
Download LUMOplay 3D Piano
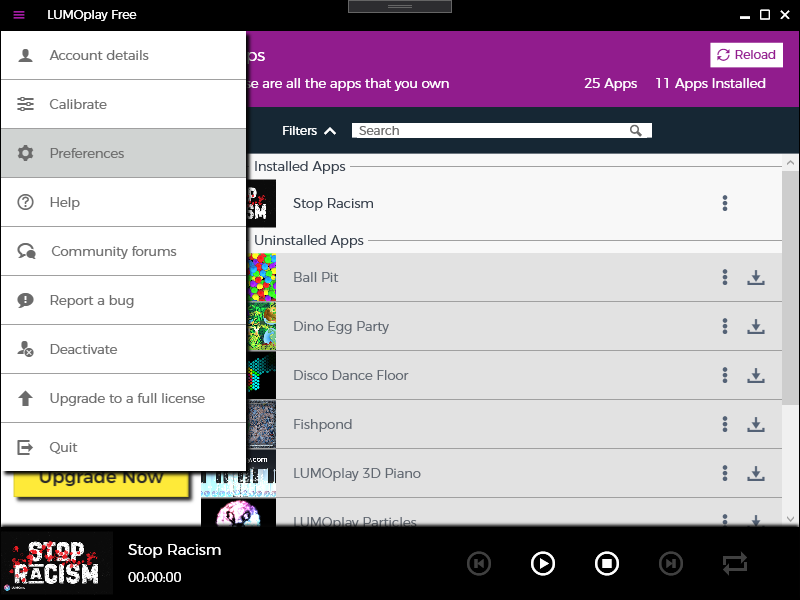pyautogui.click(x=756, y=473)
